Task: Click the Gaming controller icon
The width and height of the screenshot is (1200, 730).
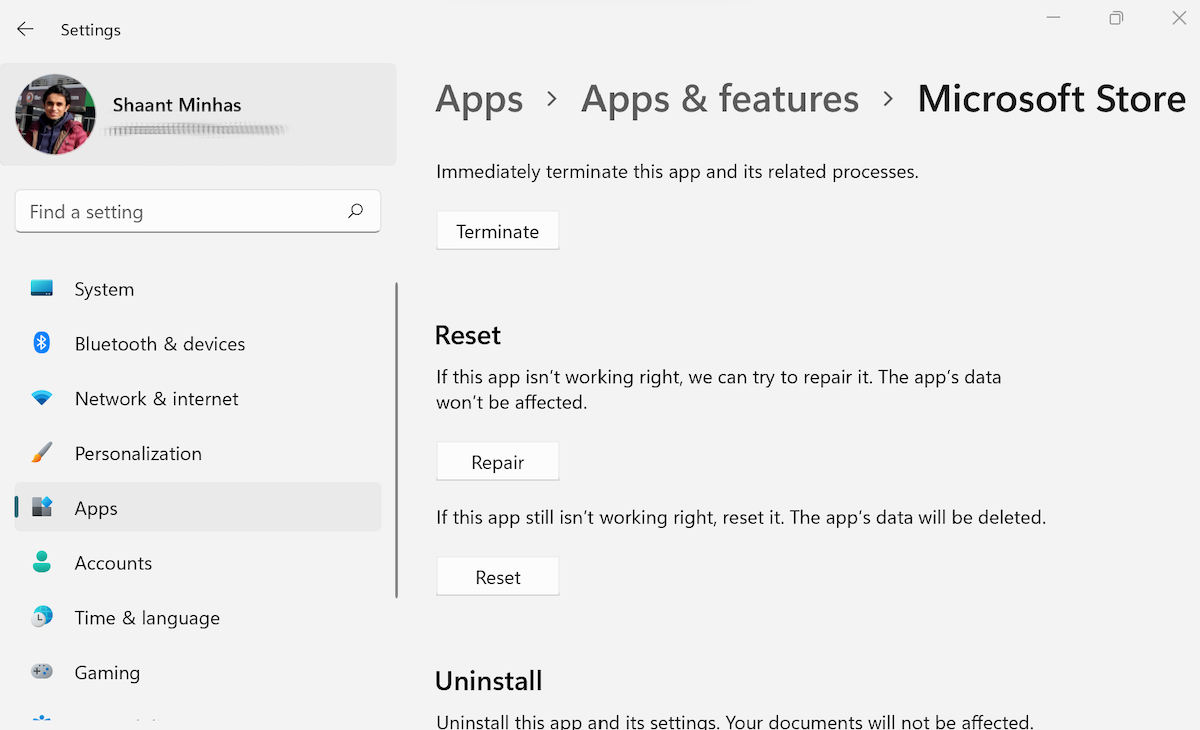Action: coord(41,672)
